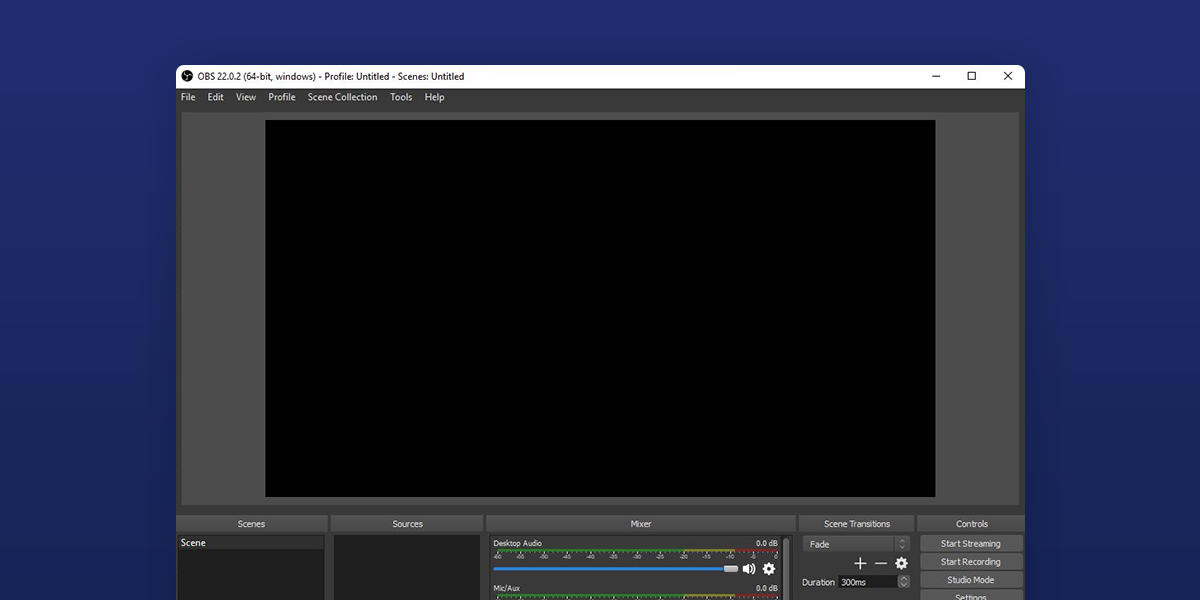The image size is (1200, 600).
Task: Click the Duration 300ms input field
Action: pyautogui.click(x=866, y=582)
